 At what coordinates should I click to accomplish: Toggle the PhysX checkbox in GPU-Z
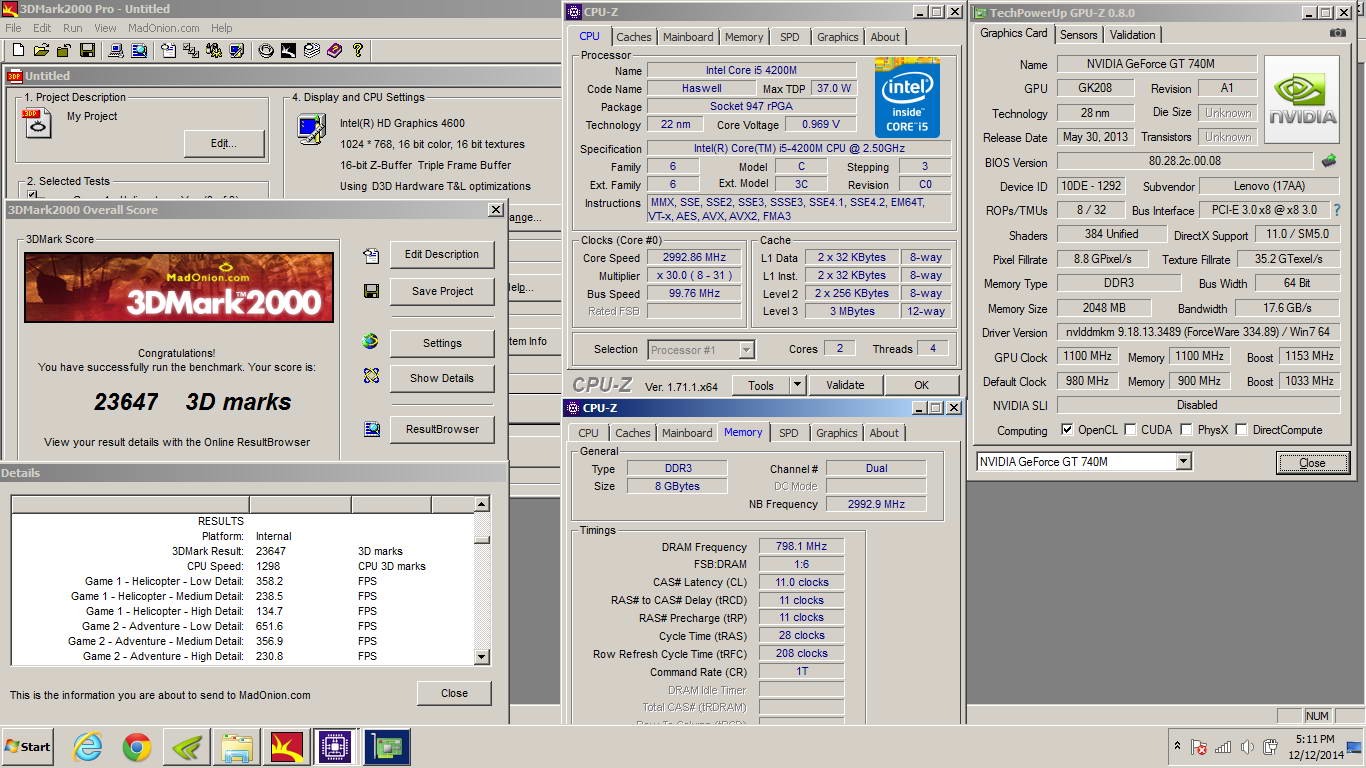click(x=1186, y=430)
